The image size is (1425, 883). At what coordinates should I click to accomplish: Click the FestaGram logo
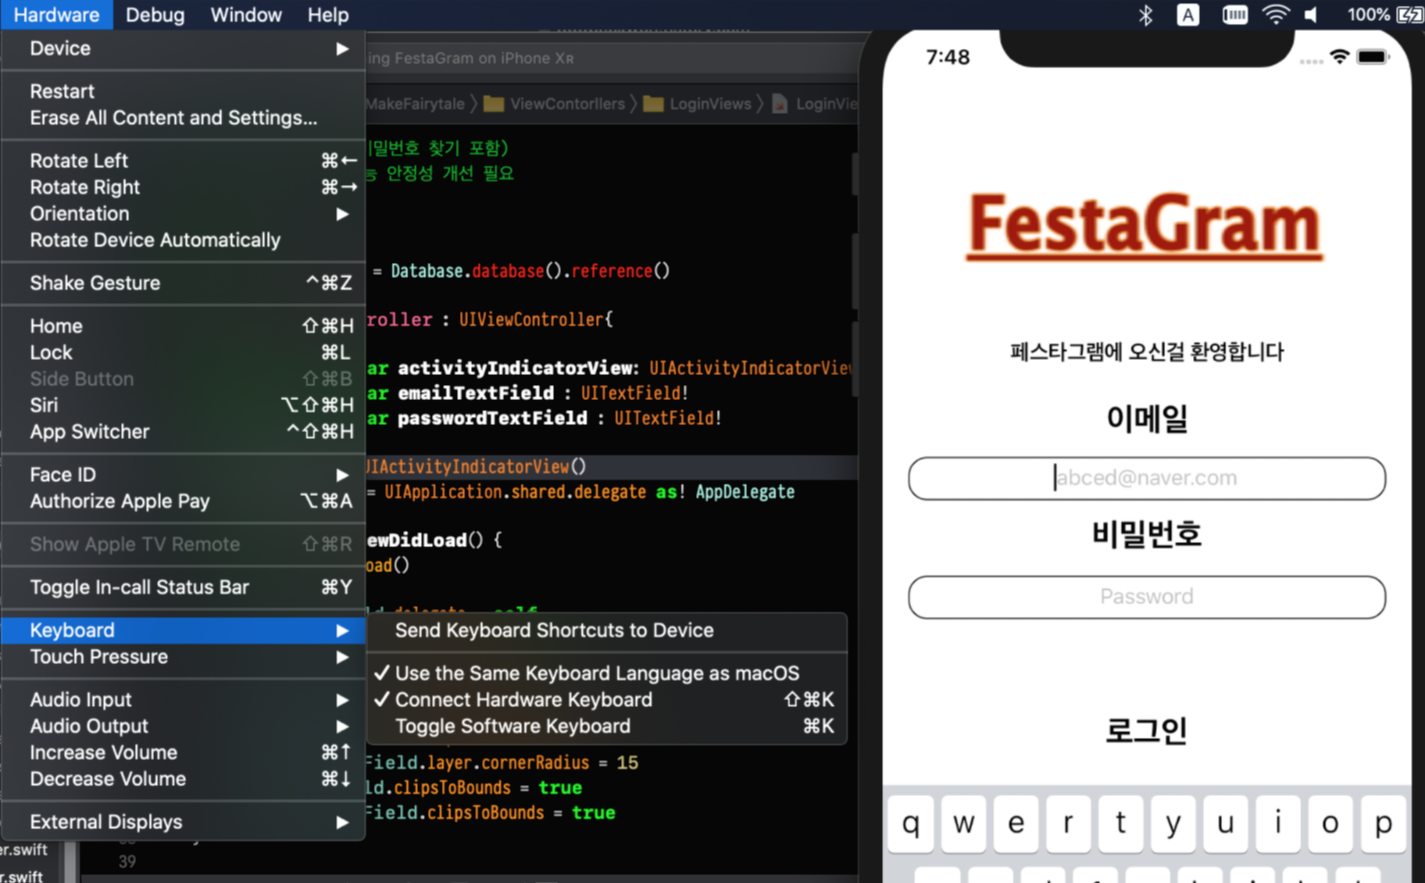(1144, 226)
